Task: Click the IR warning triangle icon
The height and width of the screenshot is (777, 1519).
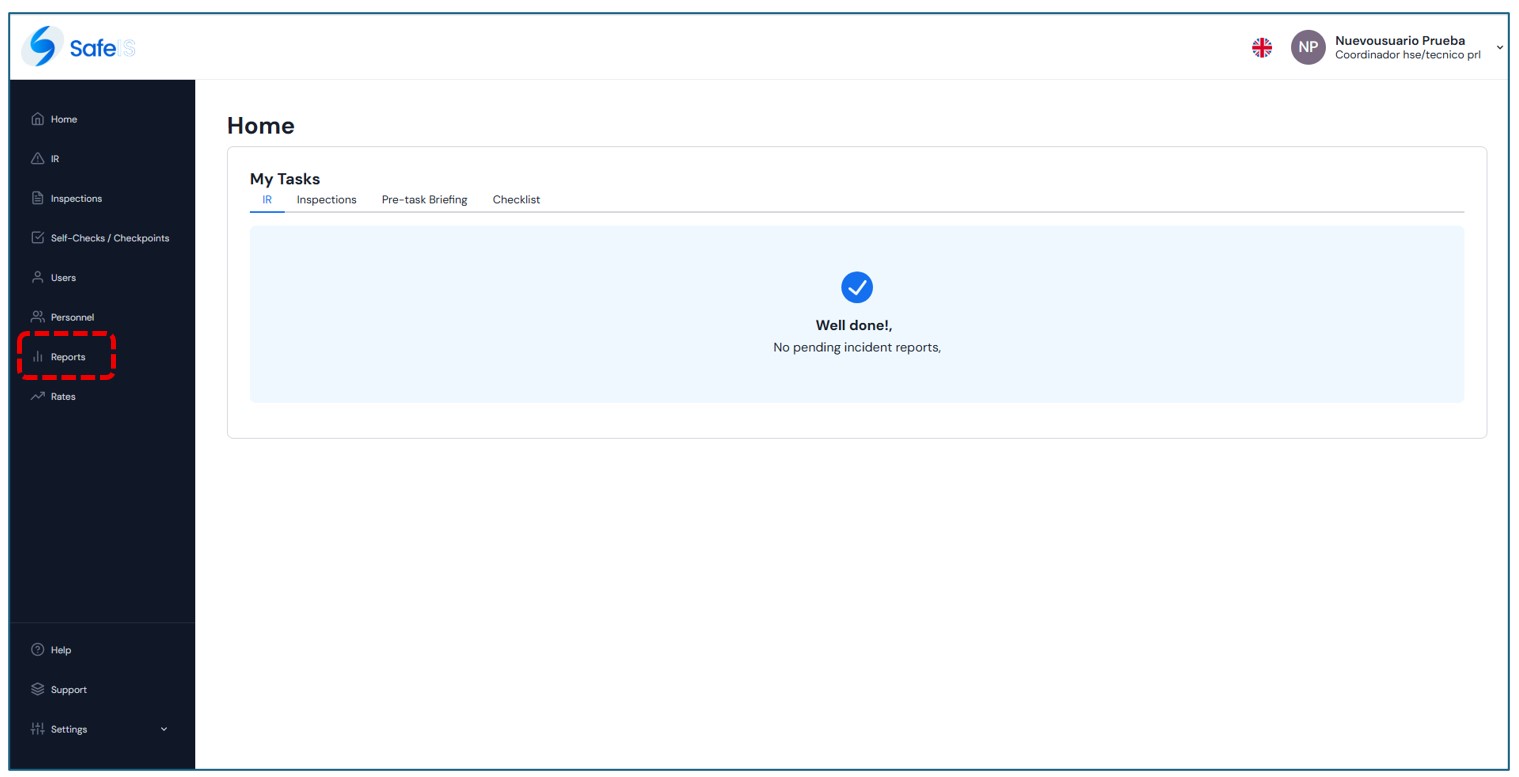Action: pos(38,159)
